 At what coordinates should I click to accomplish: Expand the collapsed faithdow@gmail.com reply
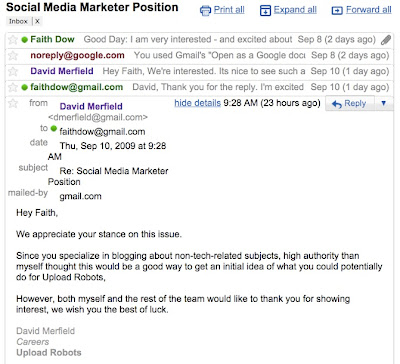click(x=199, y=87)
